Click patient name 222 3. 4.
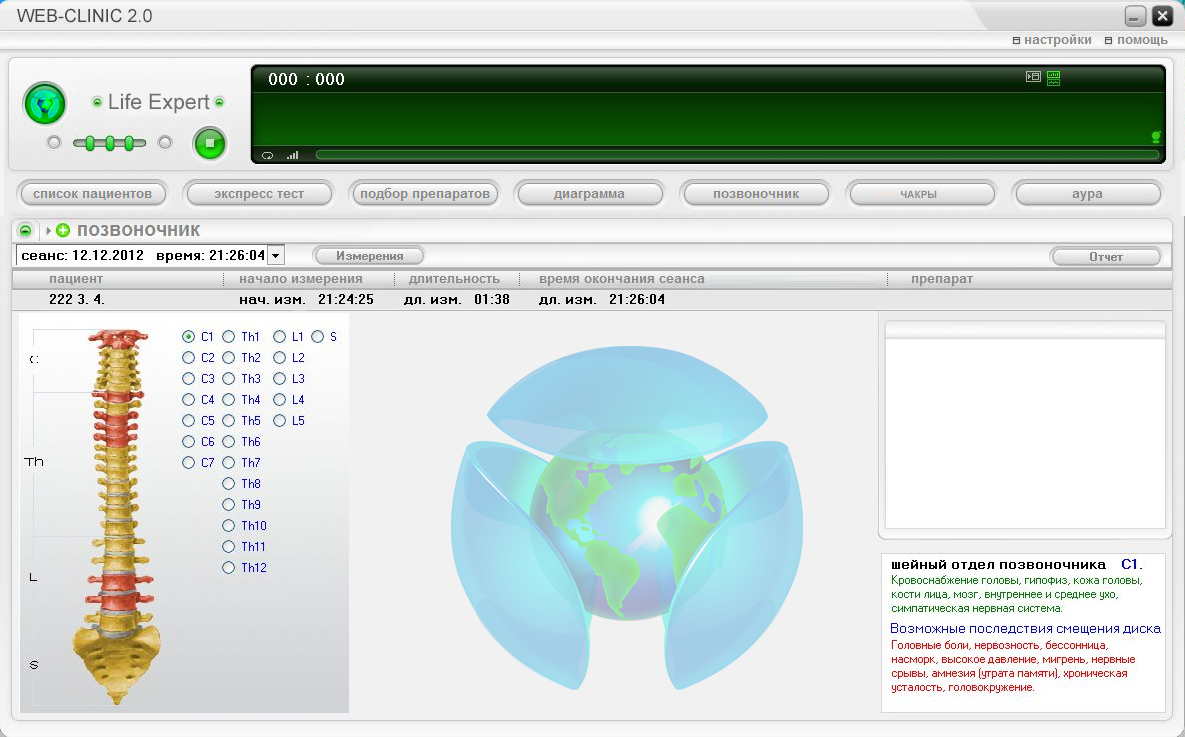Image resolution: width=1185 pixels, height=737 pixels. pos(77,299)
